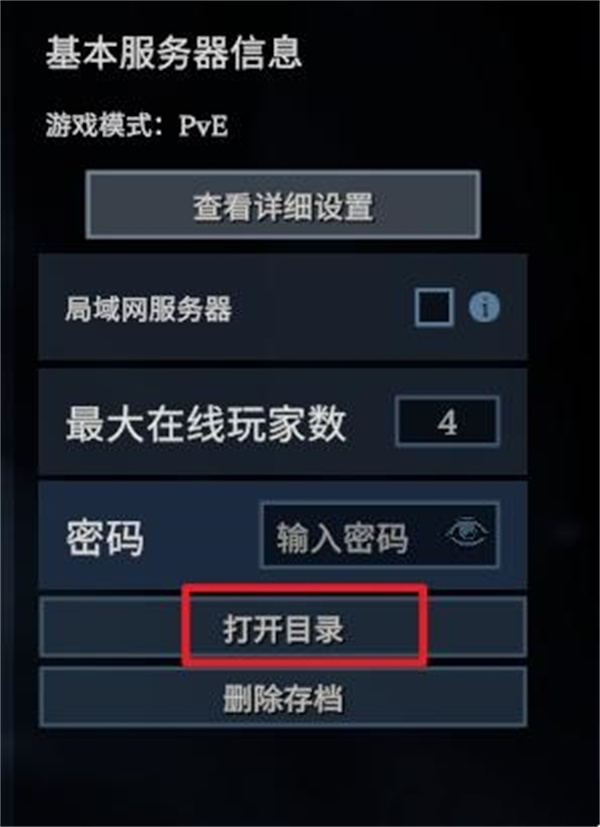Click the red highlight box around 打开目录
600x827 pixels.
point(304,625)
